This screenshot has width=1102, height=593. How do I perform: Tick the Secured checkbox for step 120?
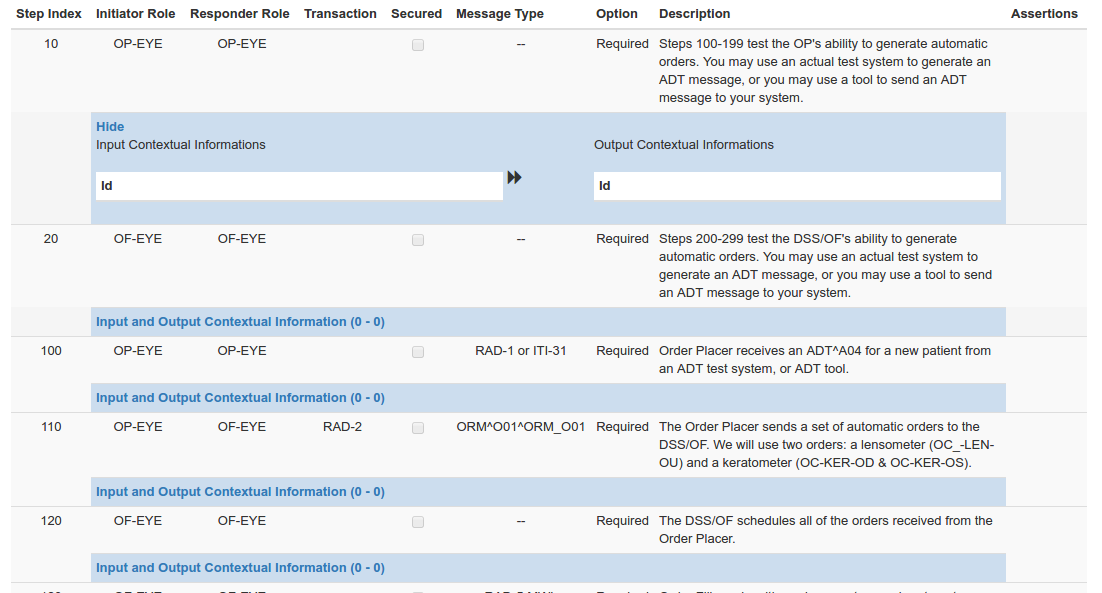[418, 522]
